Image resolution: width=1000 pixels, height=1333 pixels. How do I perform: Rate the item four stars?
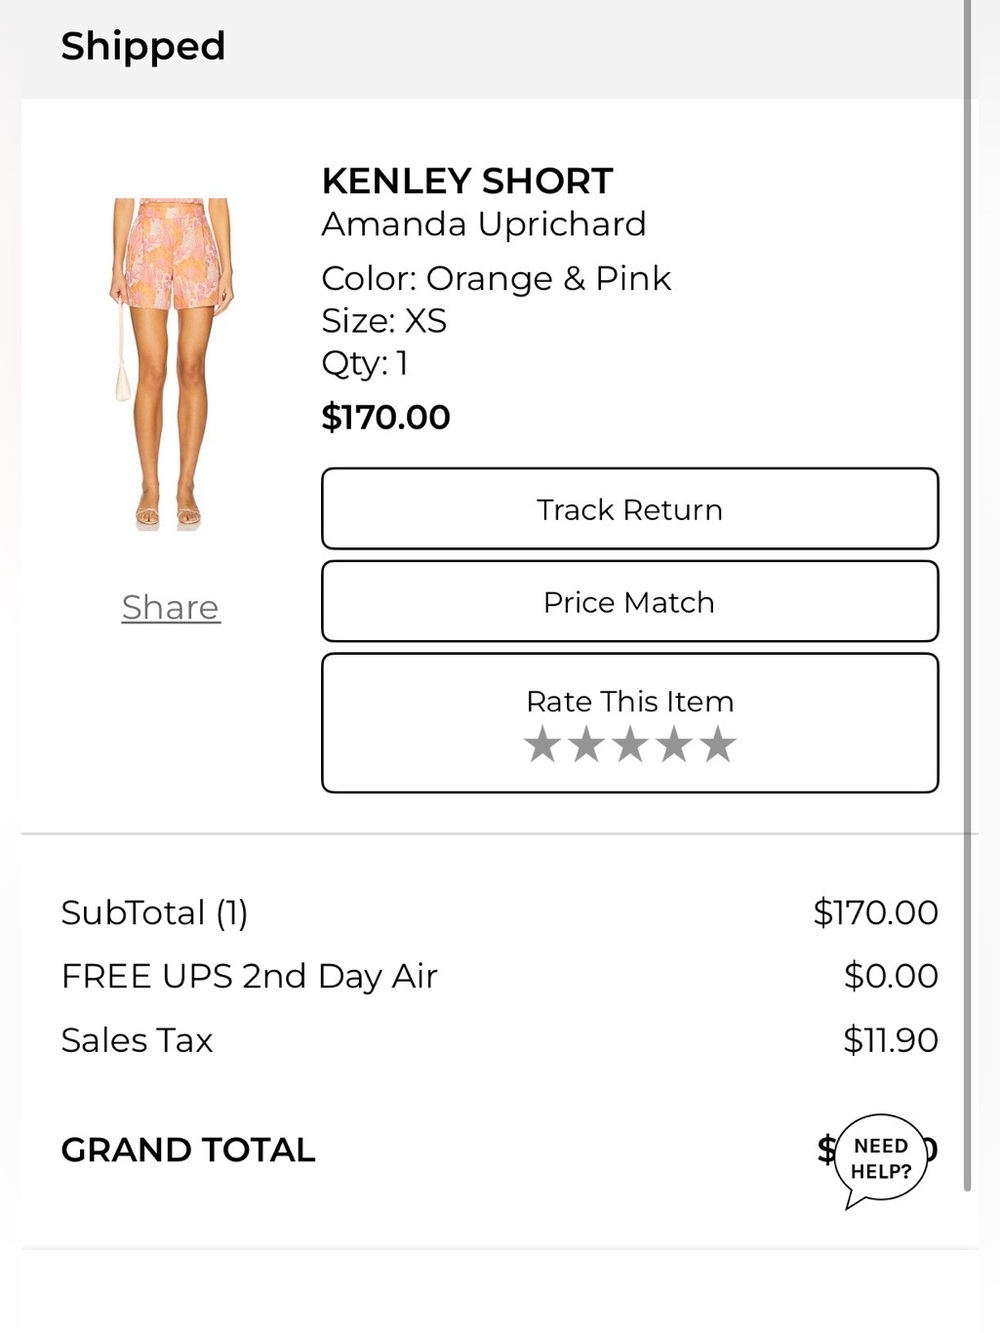(x=674, y=745)
